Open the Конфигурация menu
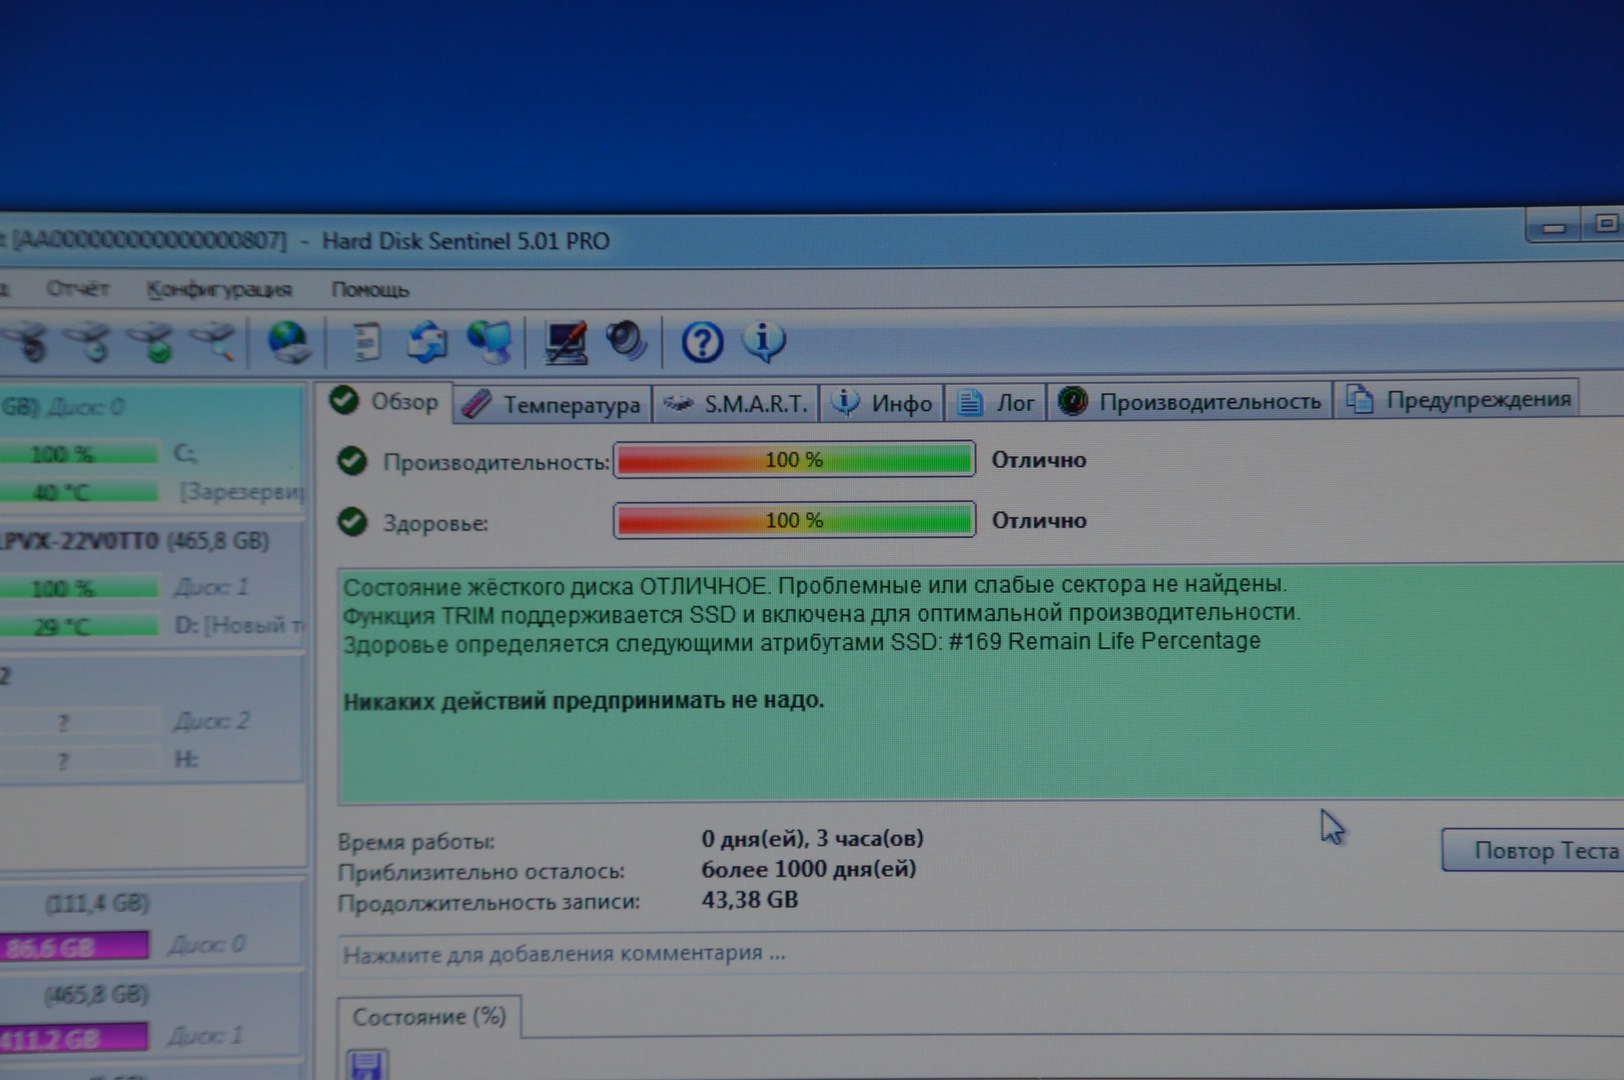Image resolution: width=1624 pixels, height=1080 pixels. 219,289
